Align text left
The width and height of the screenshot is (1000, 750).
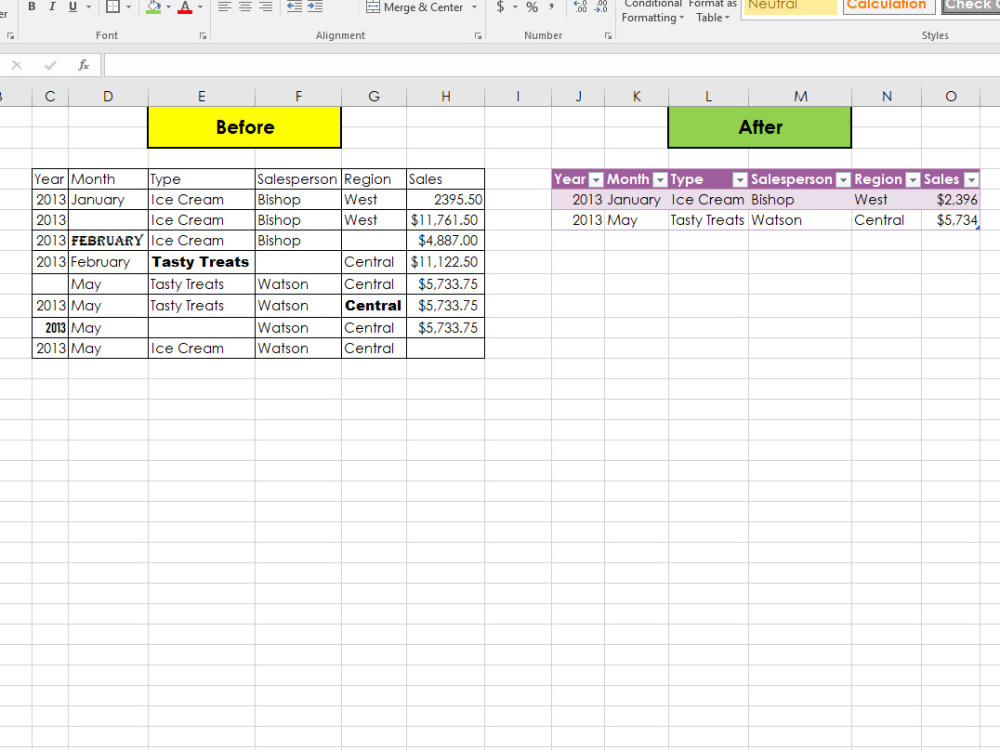[224, 7]
